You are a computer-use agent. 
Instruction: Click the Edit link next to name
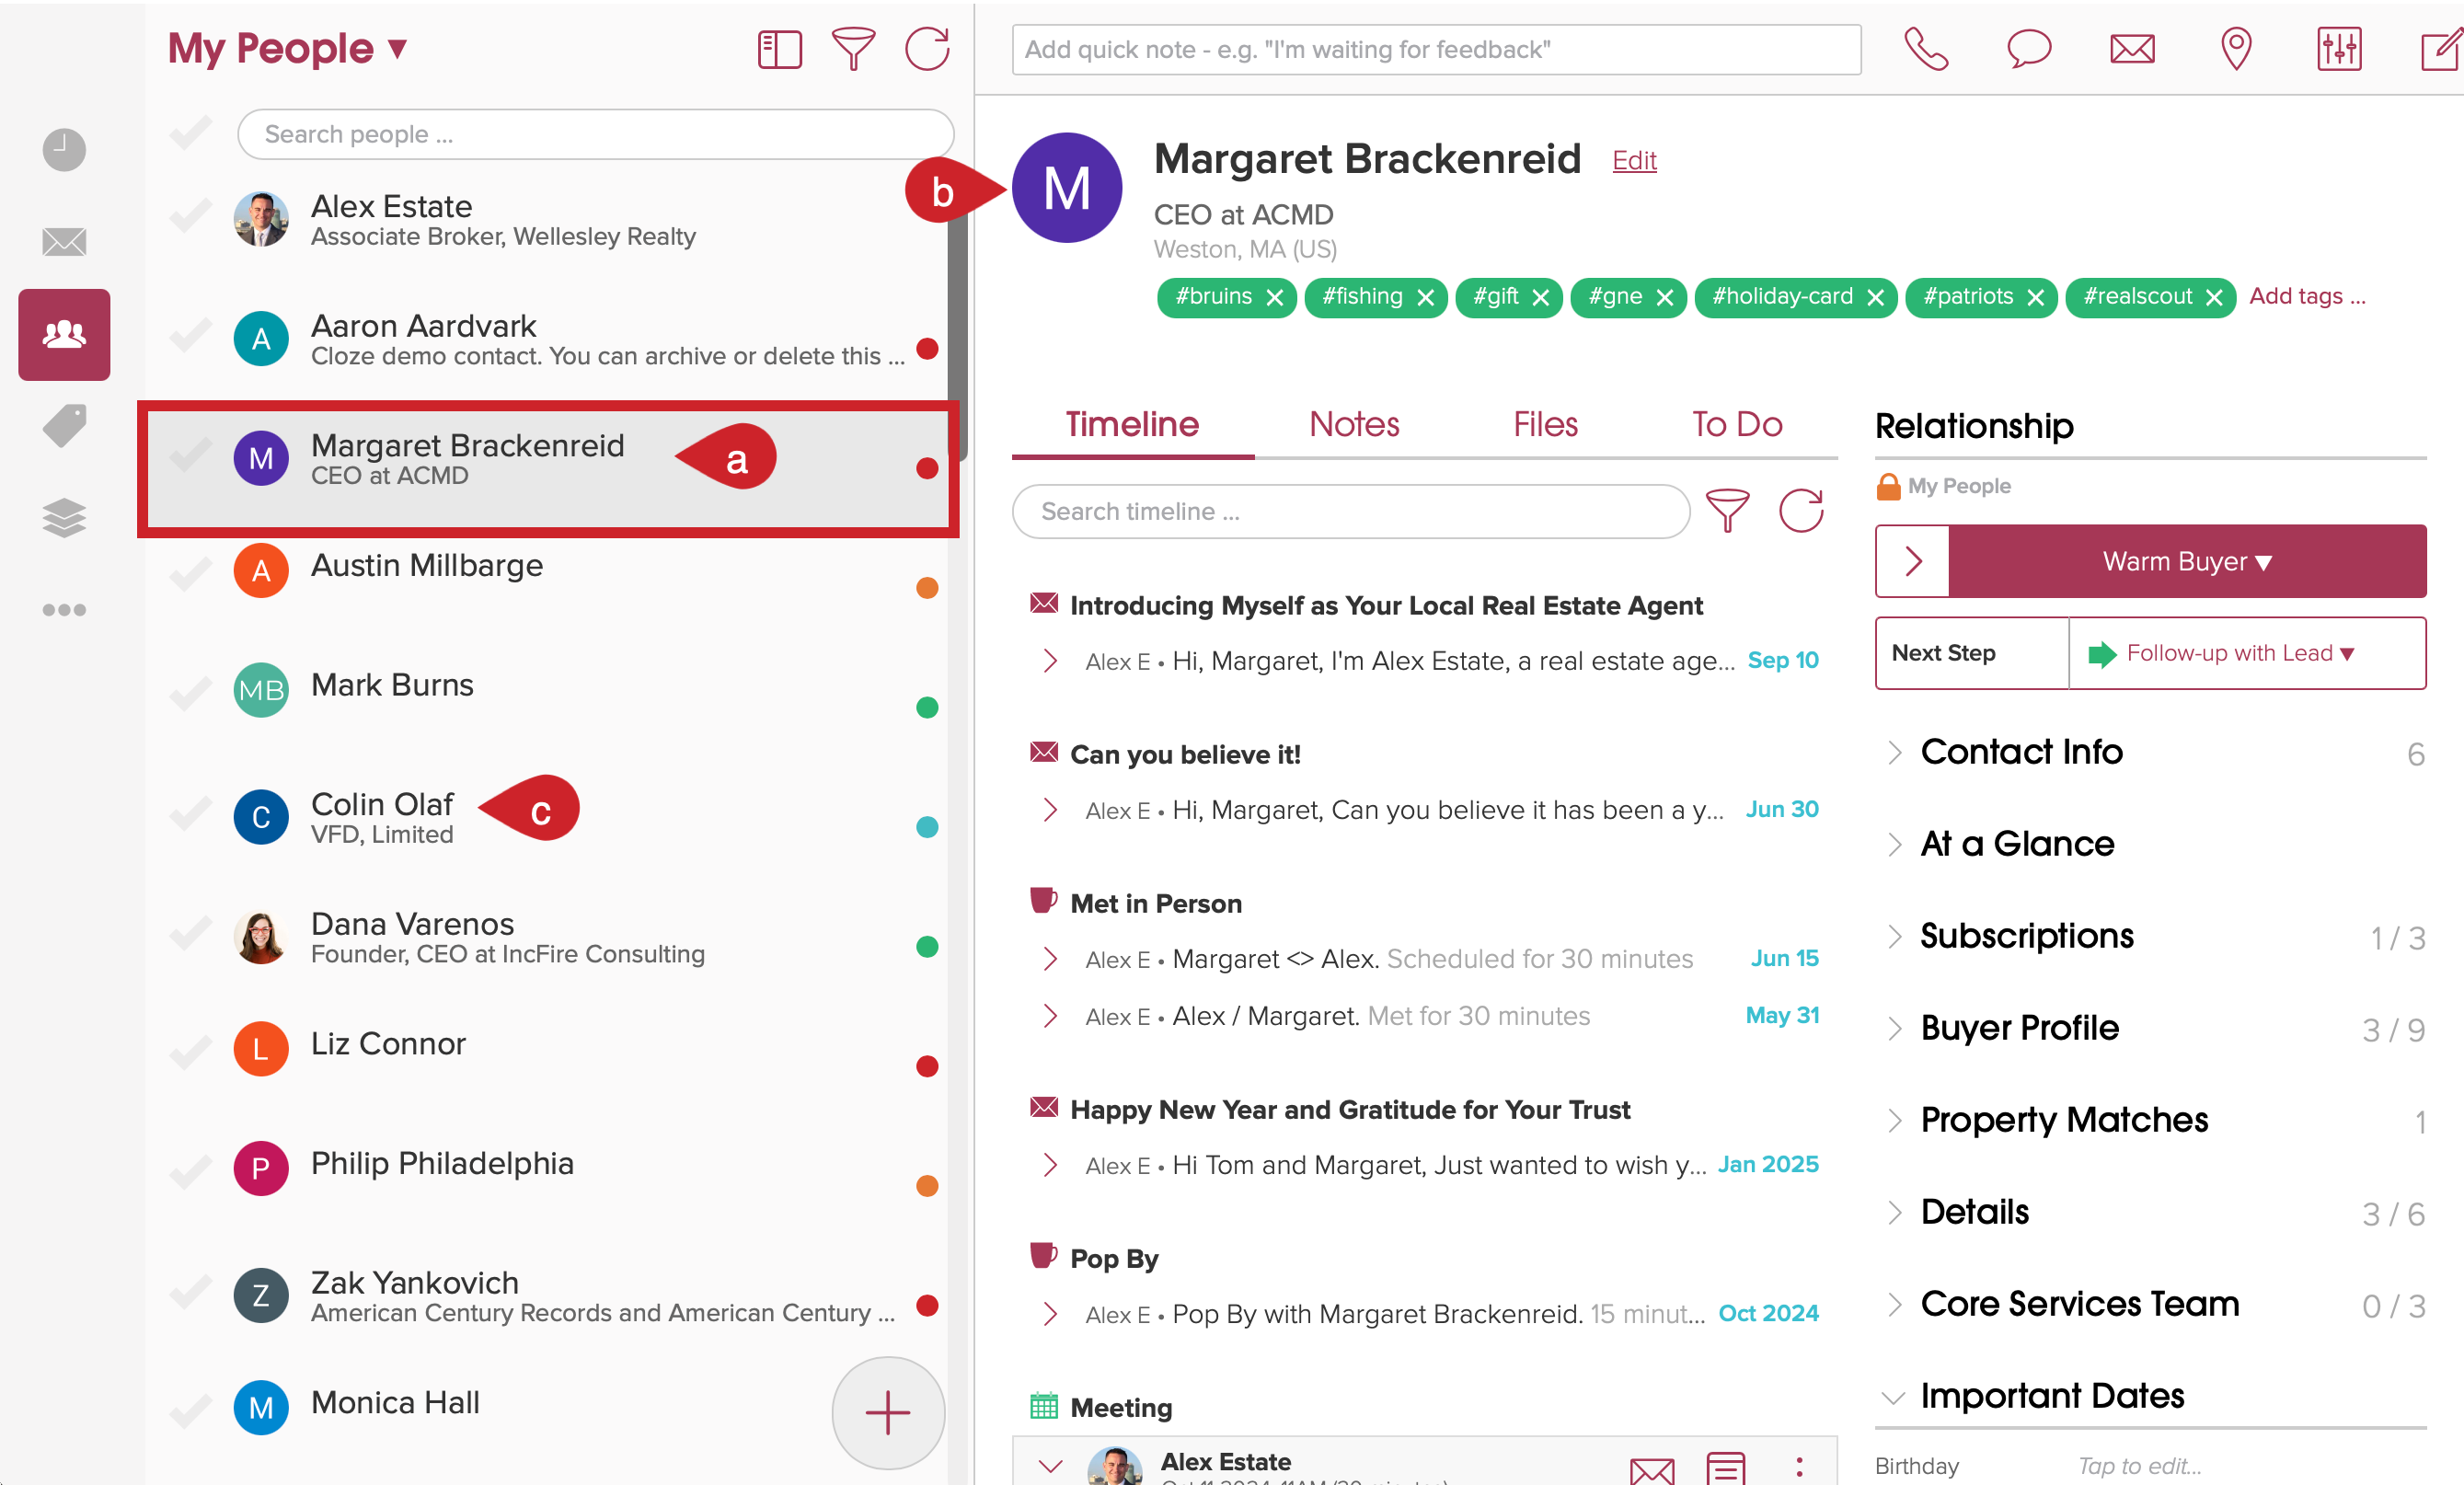tap(1633, 161)
